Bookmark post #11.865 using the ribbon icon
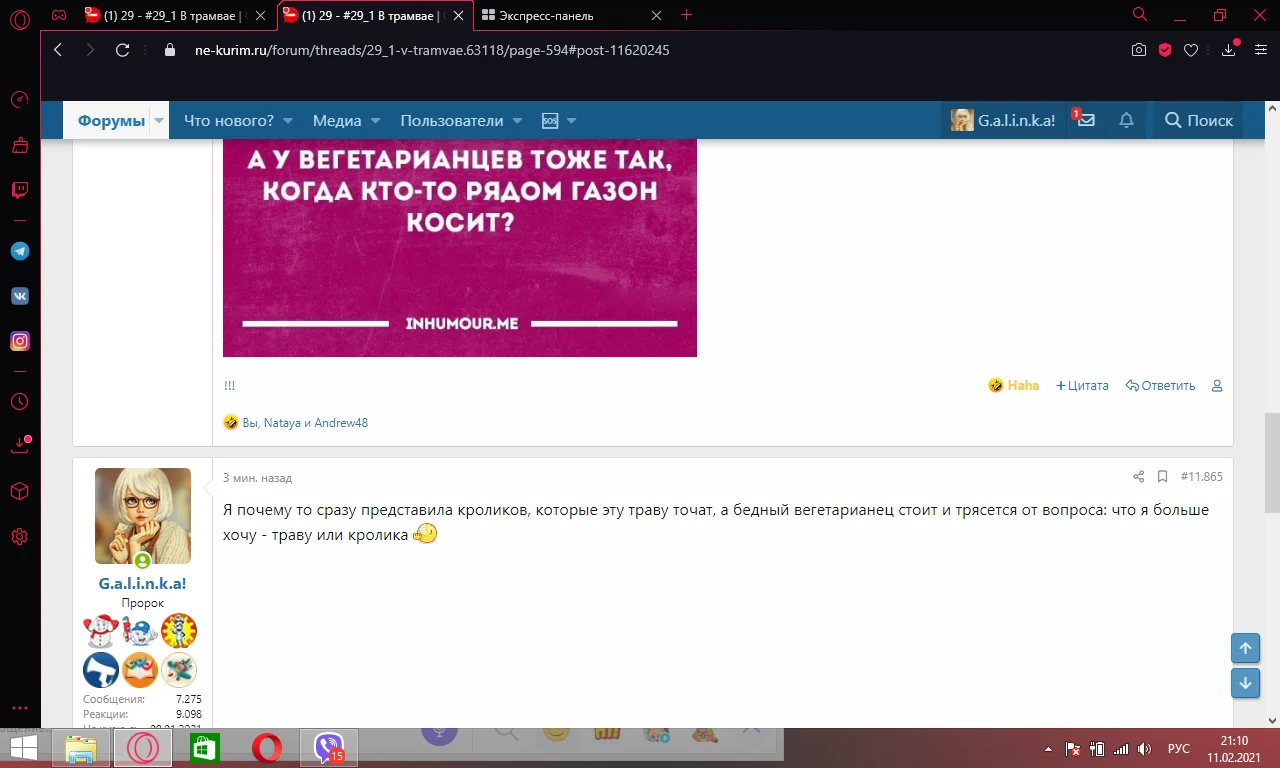The width and height of the screenshot is (1280, 768). (x=1163, y=477)
